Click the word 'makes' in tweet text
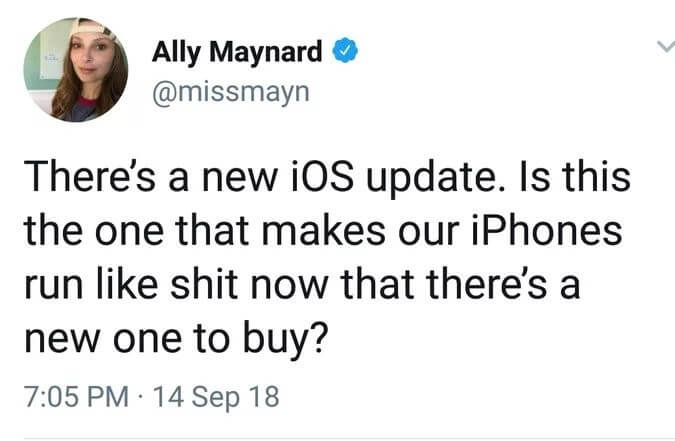Screen dimensions: 675x441 coord(323,230)
